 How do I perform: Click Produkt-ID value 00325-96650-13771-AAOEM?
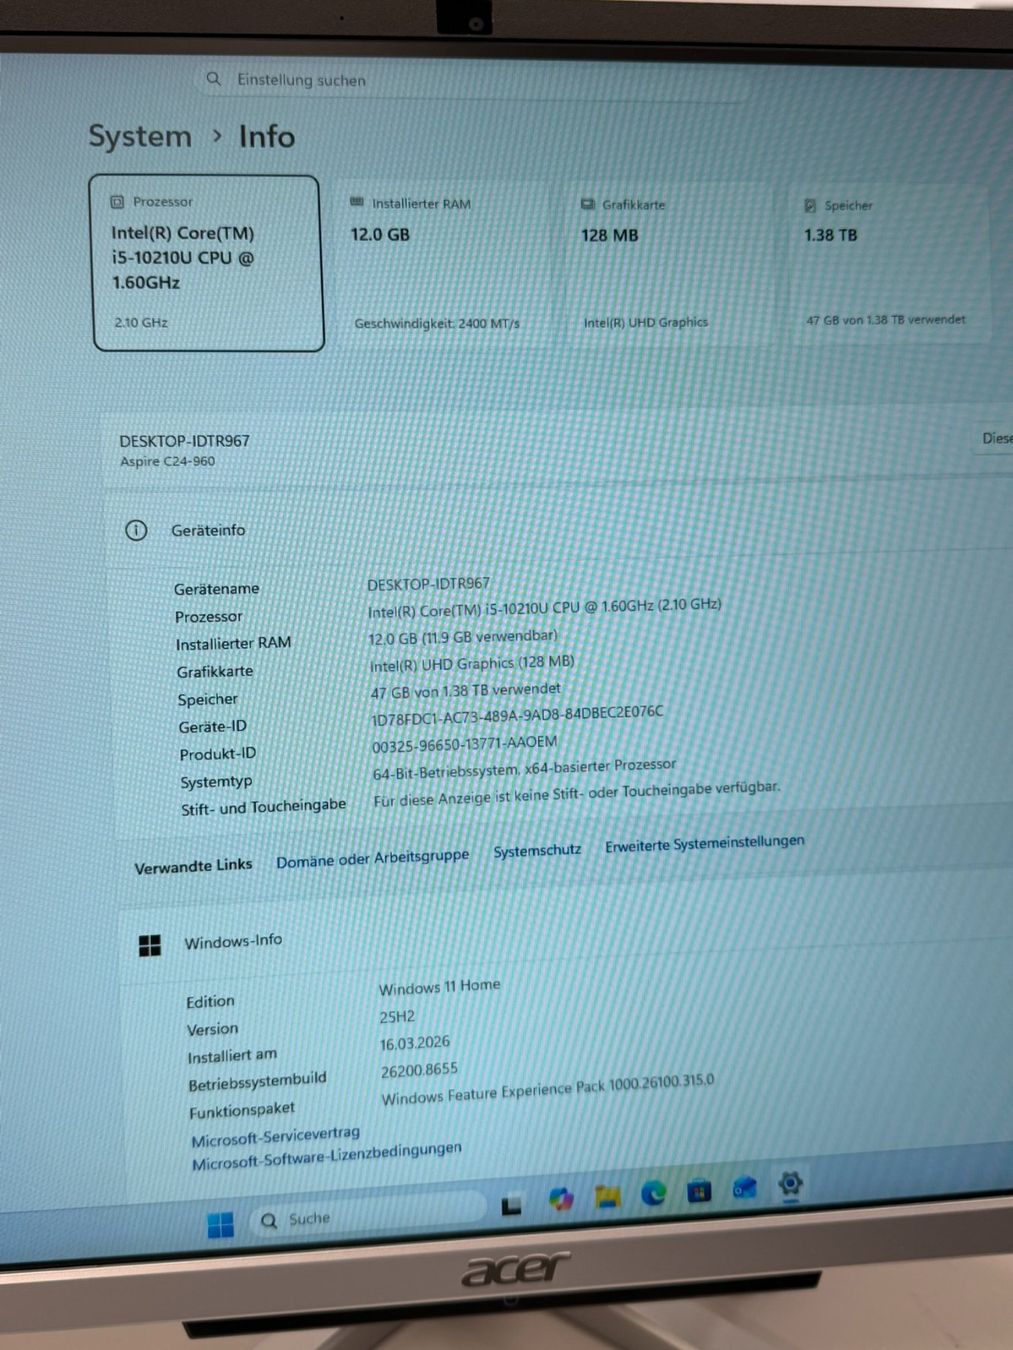click(x=465, y=745)
